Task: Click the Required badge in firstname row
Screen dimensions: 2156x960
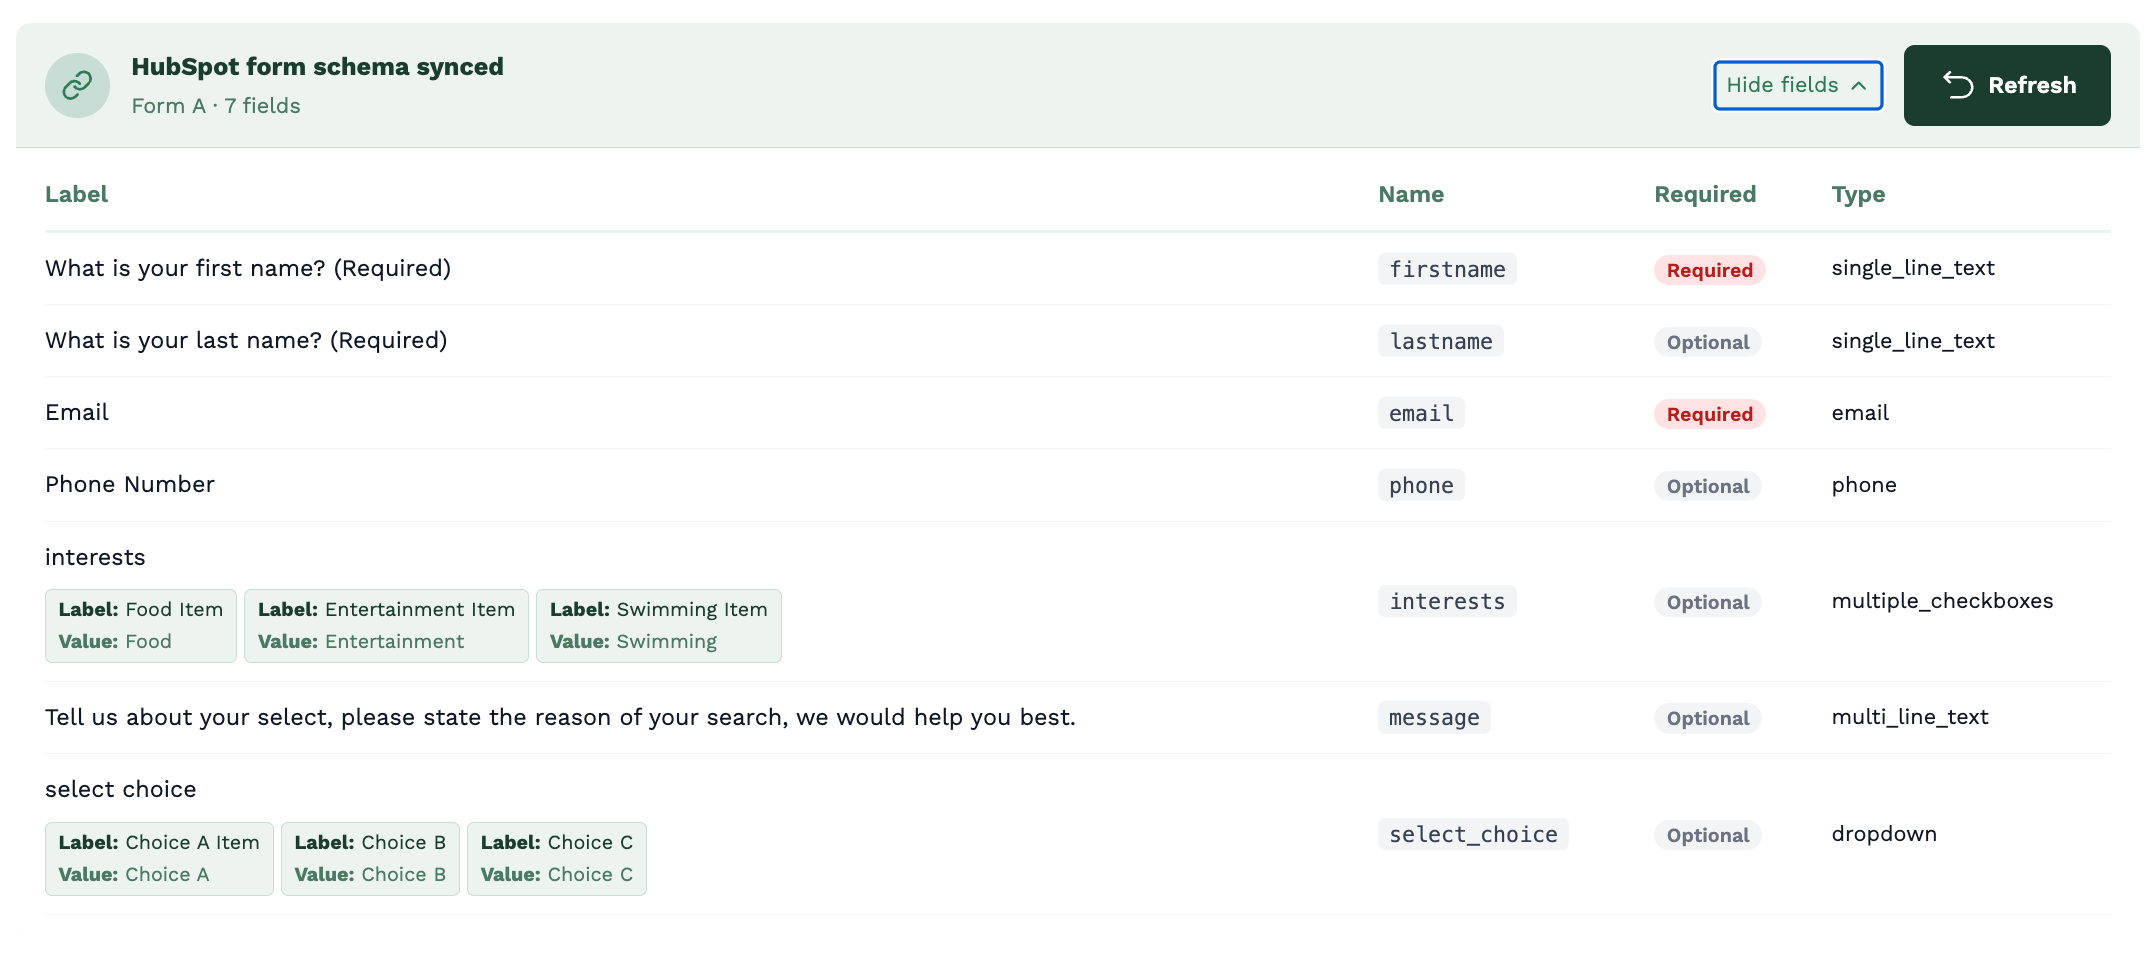Action: pyautogui.click(x=1708, y=270)
